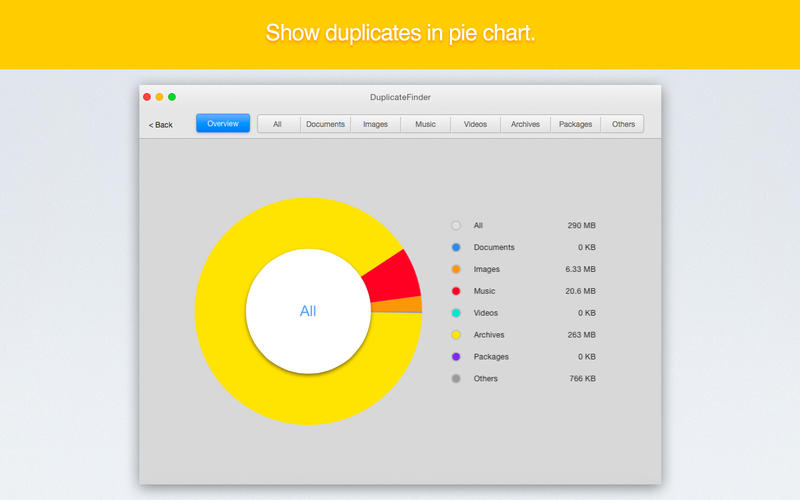This screenshot has height=500, width=800.
Task: Click the Archives legend label
Action: pyautogui.click(x=489, y=335)
